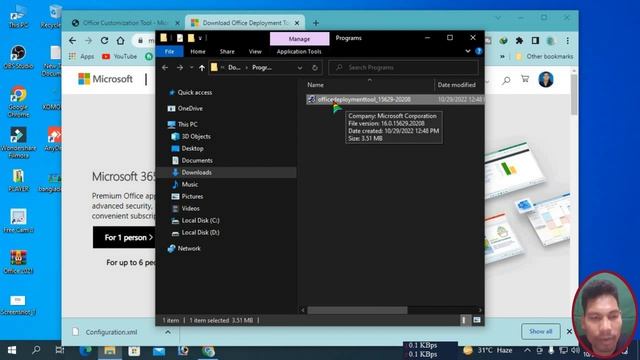Open Documents in navigation pane
This screenshot has width=640, height=360.
[197, 160]
